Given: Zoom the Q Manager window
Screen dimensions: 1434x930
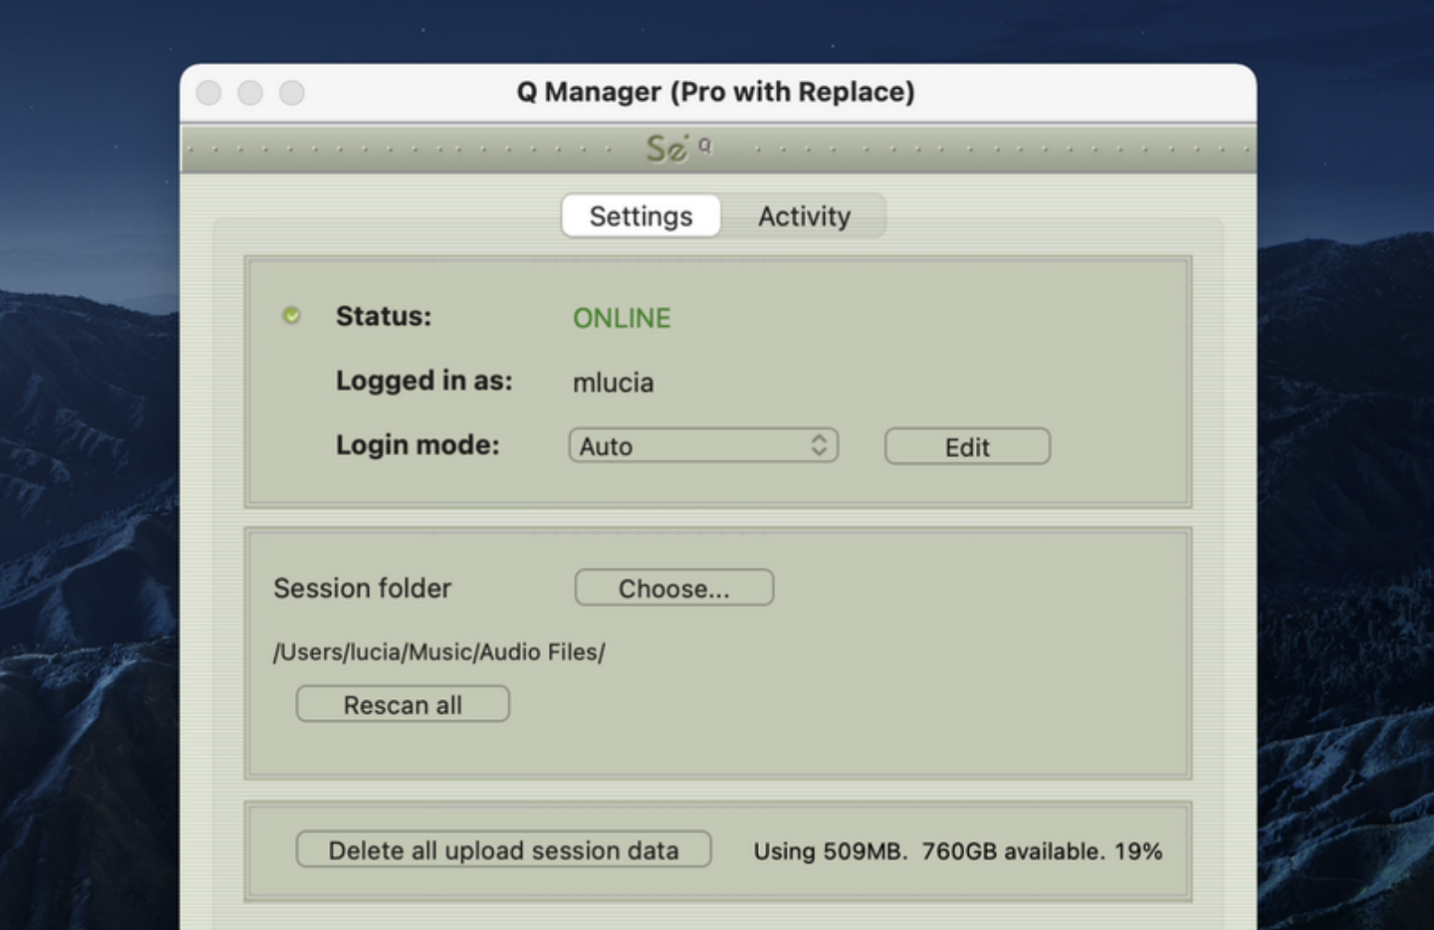Looking at the screenshot, I should click(292, 93).
